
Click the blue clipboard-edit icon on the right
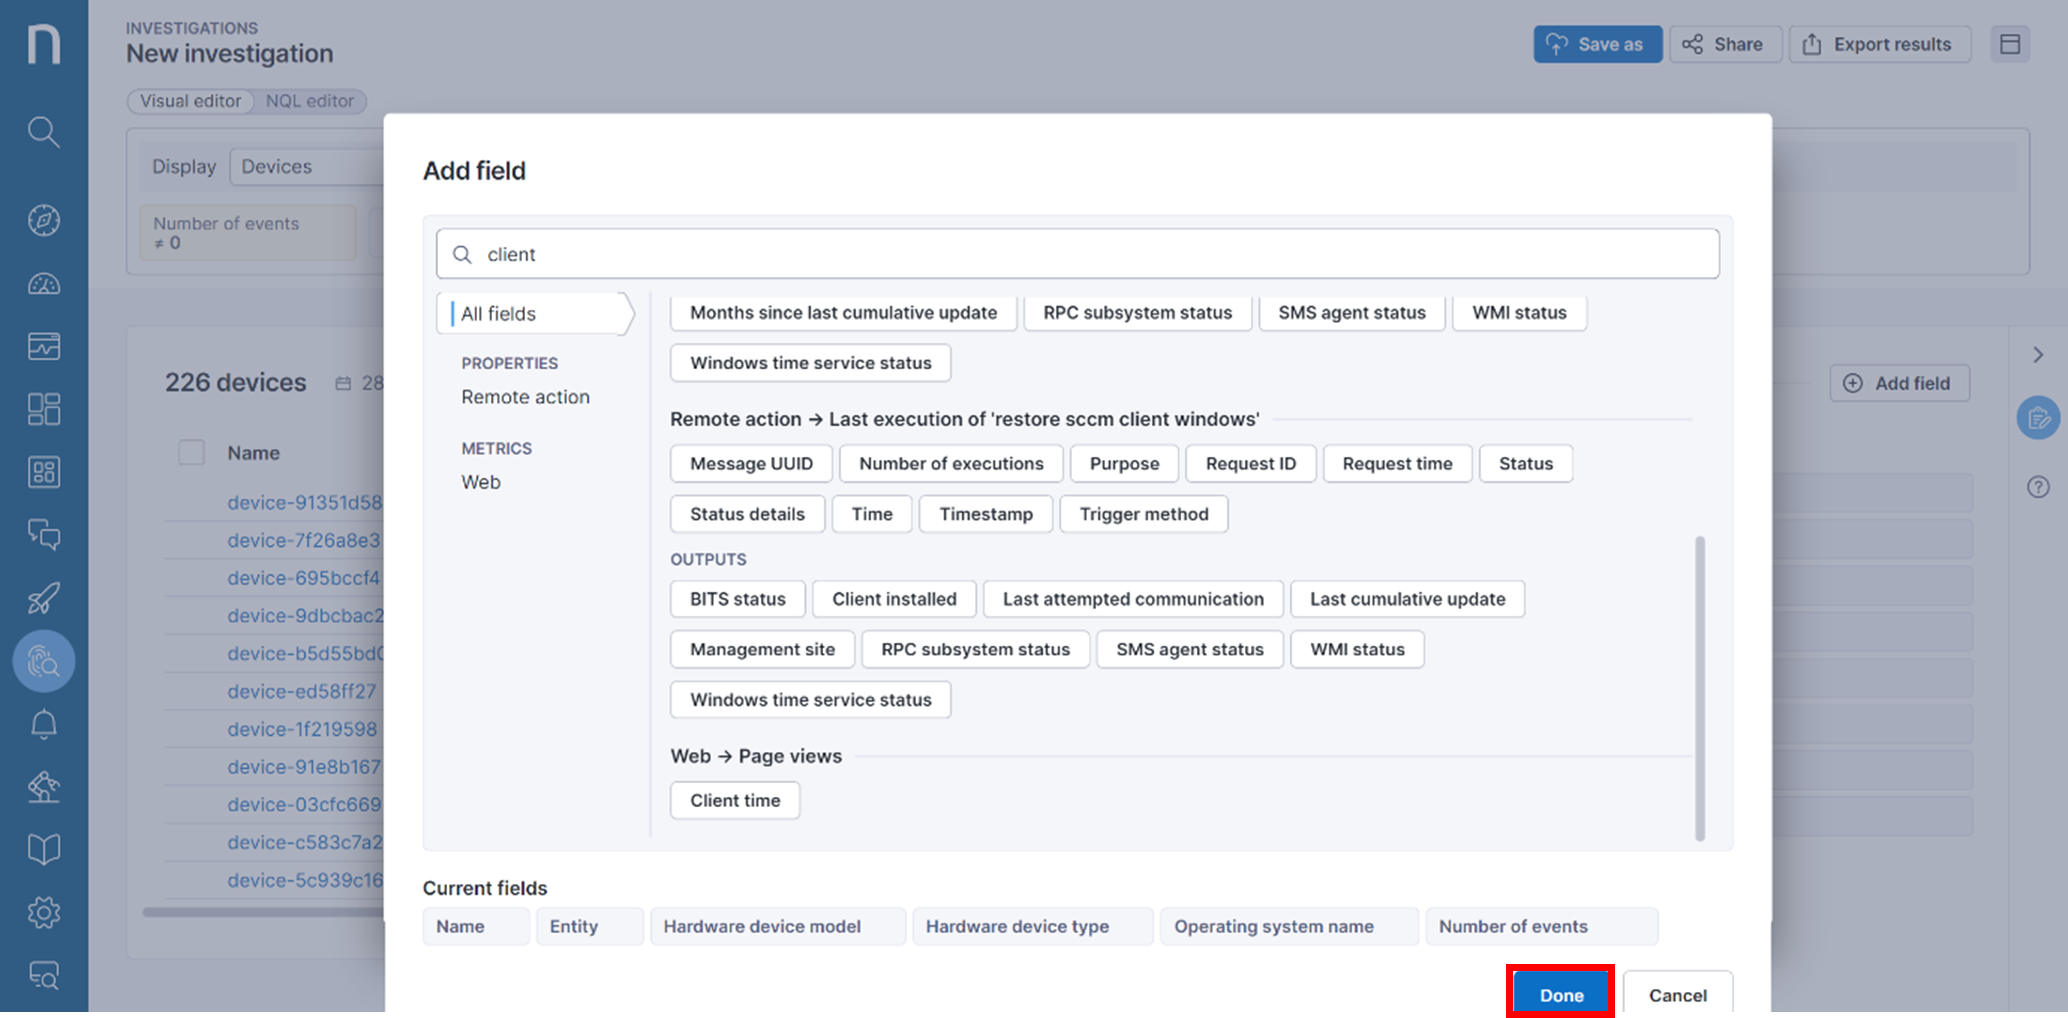pyautogui.click(x=2038, y=418)
